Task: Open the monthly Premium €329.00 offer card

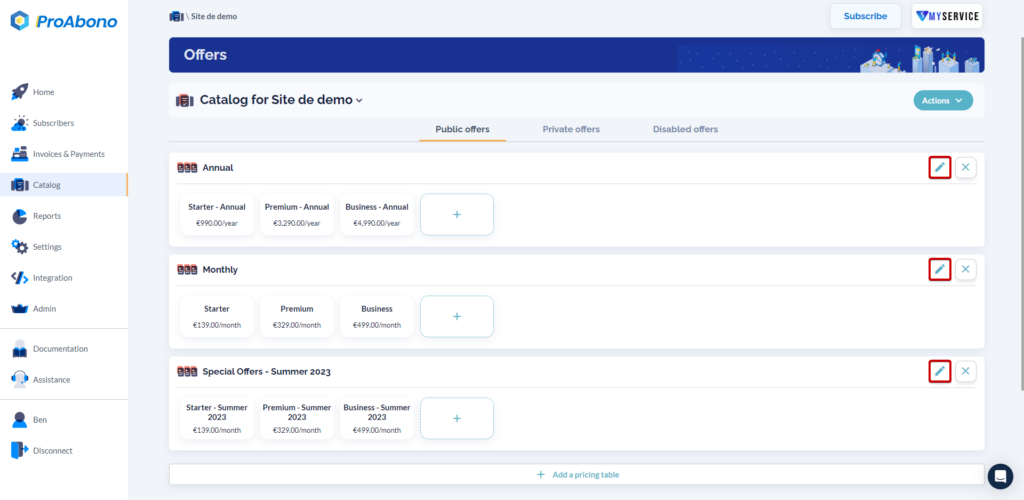Action: tap(297, 317)
